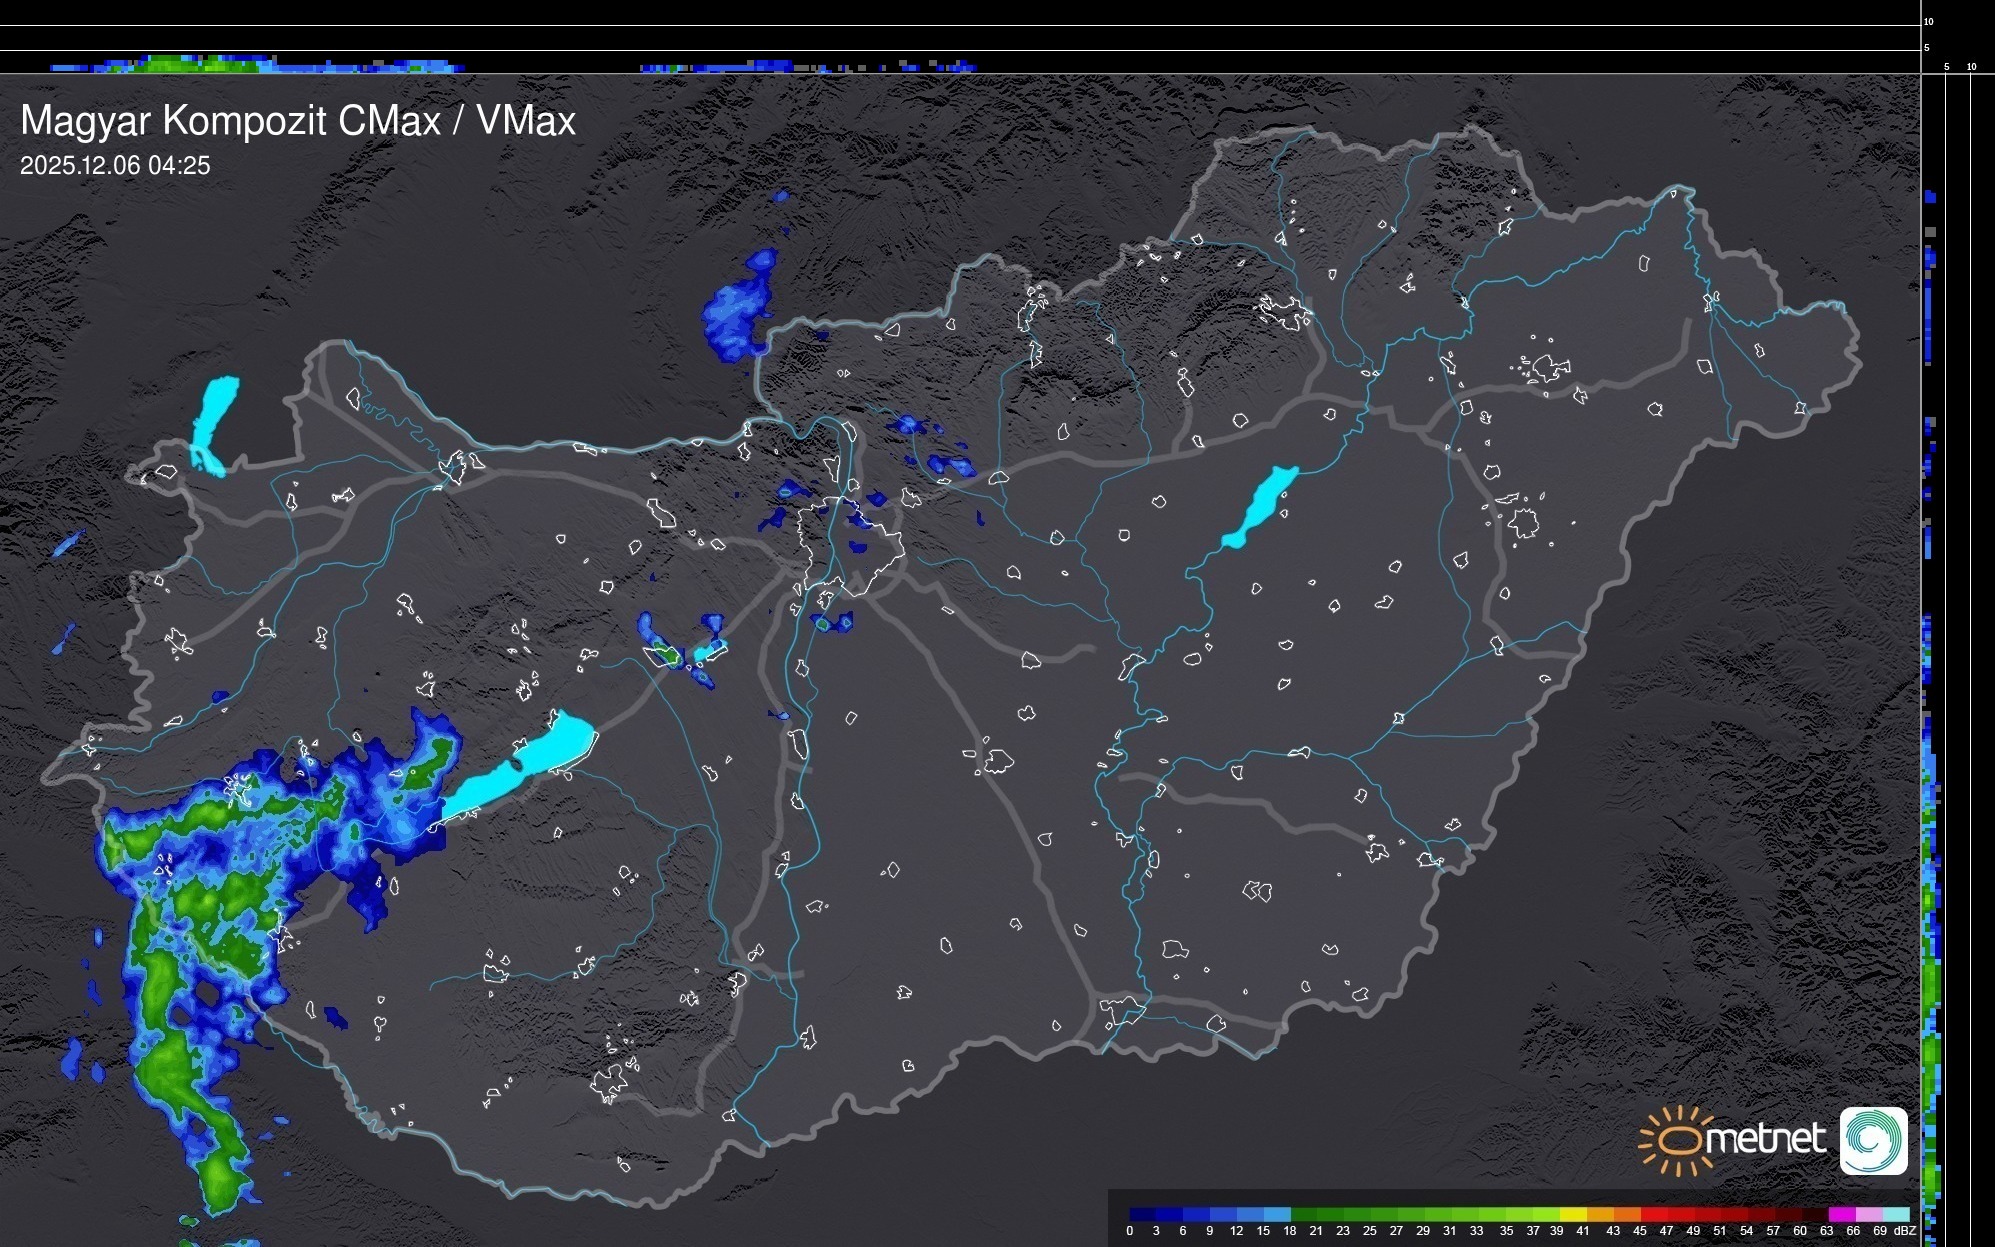
Task: Pick the red 45 dBZ color swatch
Action: point(1653,1214)
